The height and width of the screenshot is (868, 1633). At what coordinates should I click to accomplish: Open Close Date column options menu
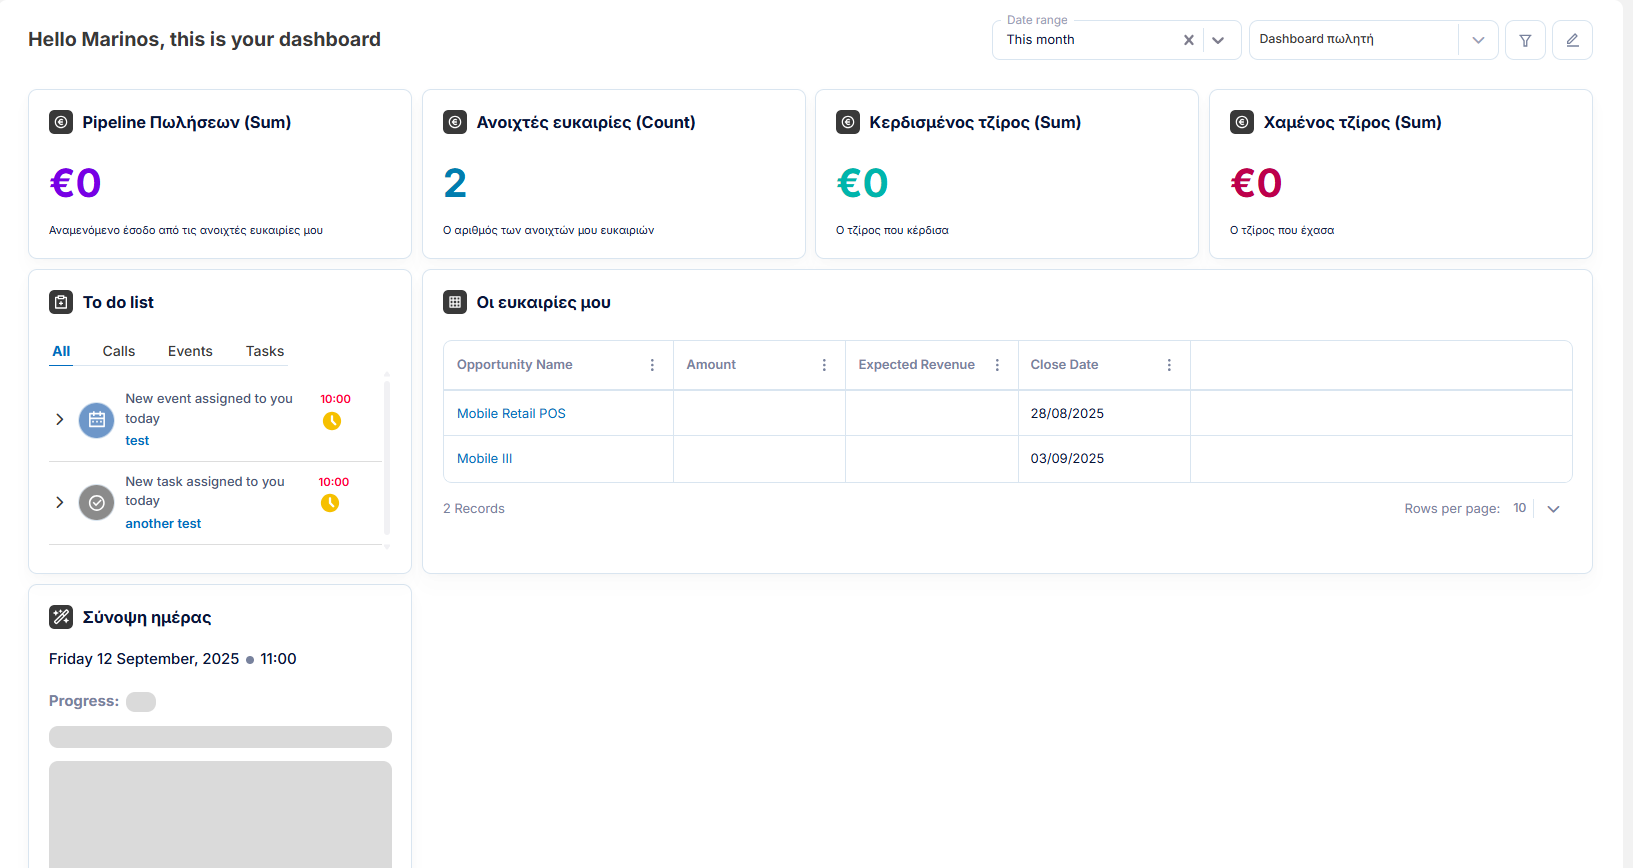(1169, 365)
